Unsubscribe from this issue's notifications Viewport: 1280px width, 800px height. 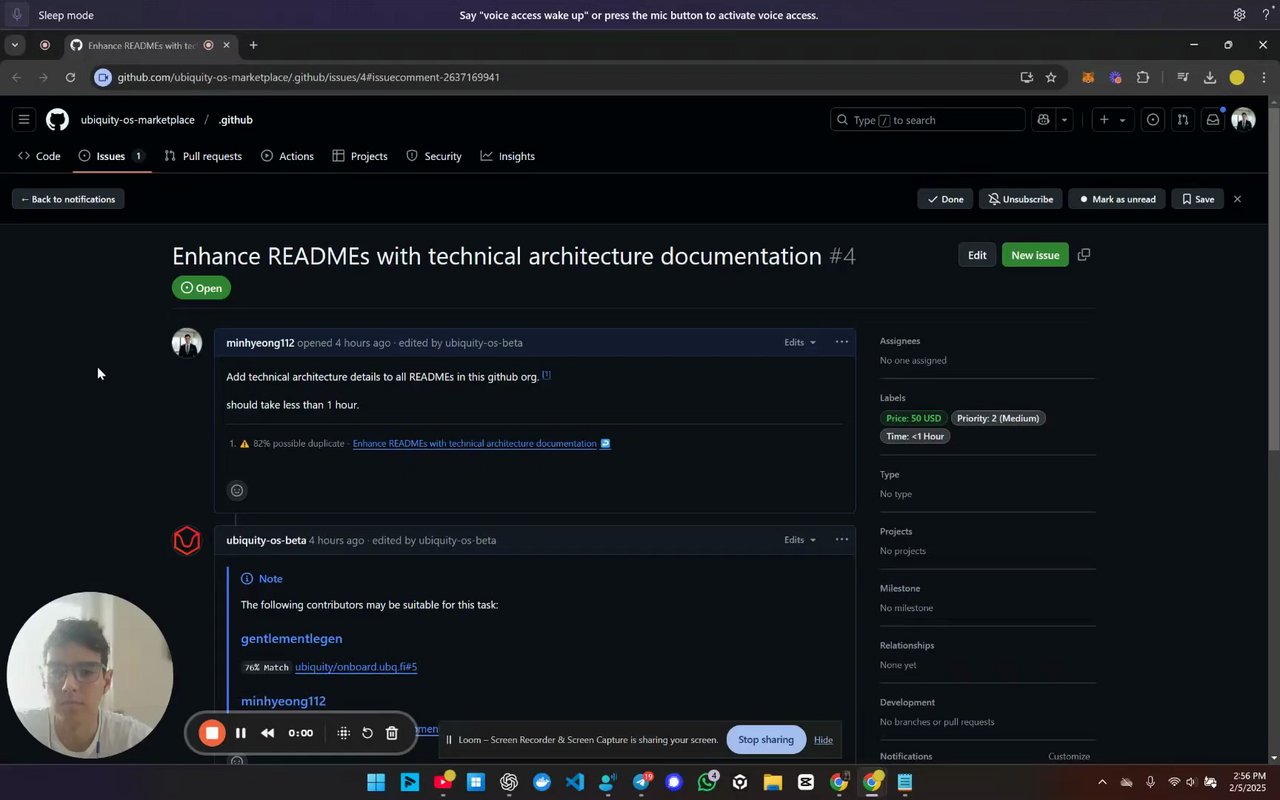tap(1020, 199)
